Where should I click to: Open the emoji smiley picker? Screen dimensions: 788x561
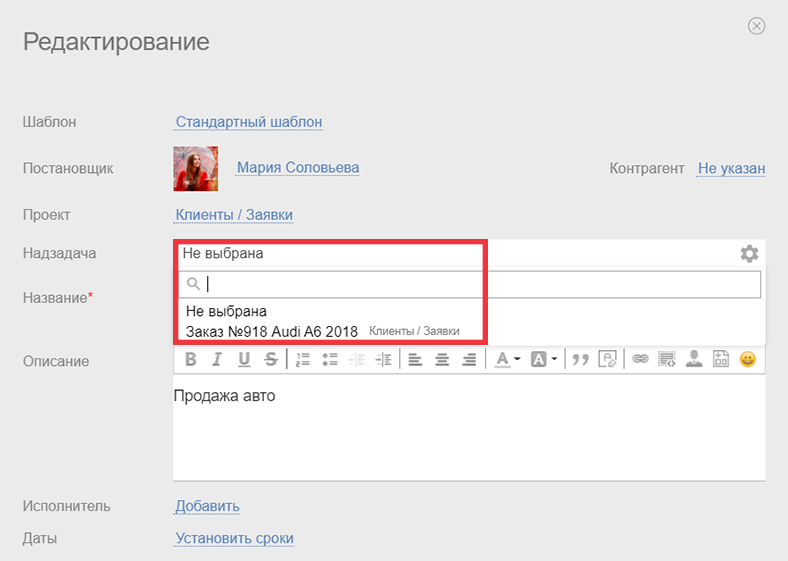tap(748, 359)
